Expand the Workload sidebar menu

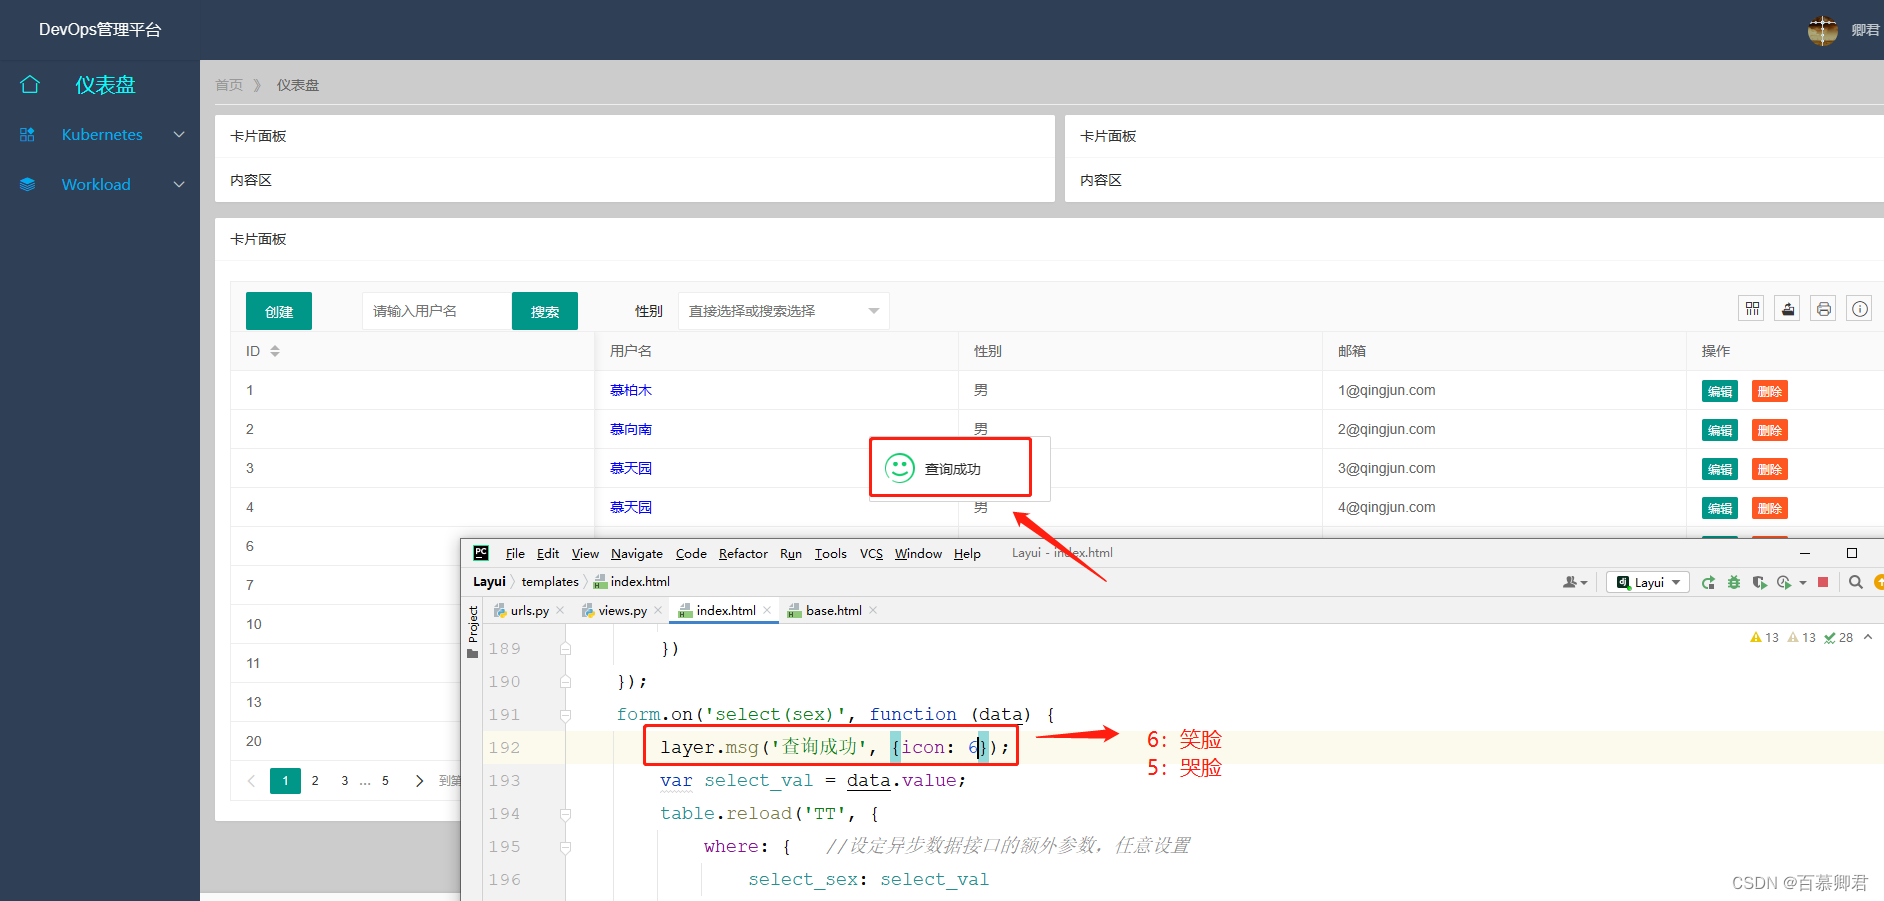tap(179, 184)
